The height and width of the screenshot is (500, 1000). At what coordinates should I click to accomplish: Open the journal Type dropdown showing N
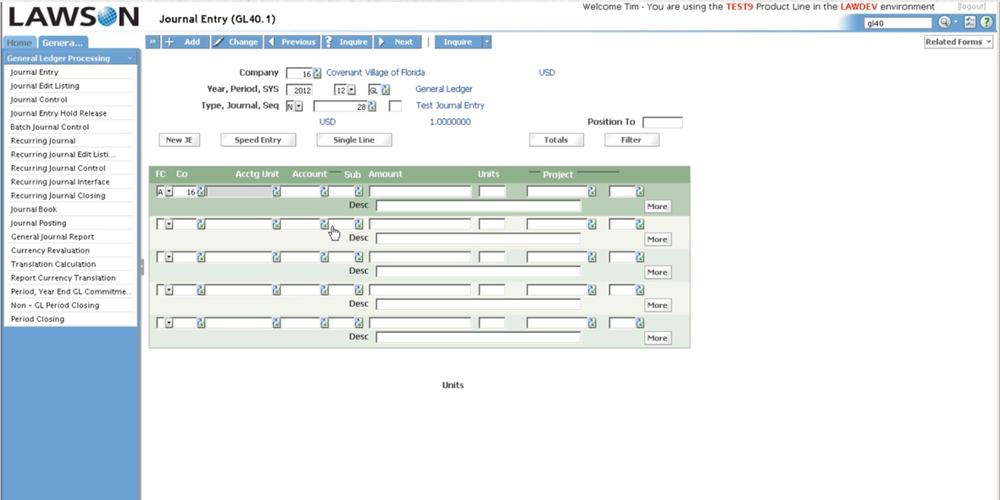(x=298, y=106)
